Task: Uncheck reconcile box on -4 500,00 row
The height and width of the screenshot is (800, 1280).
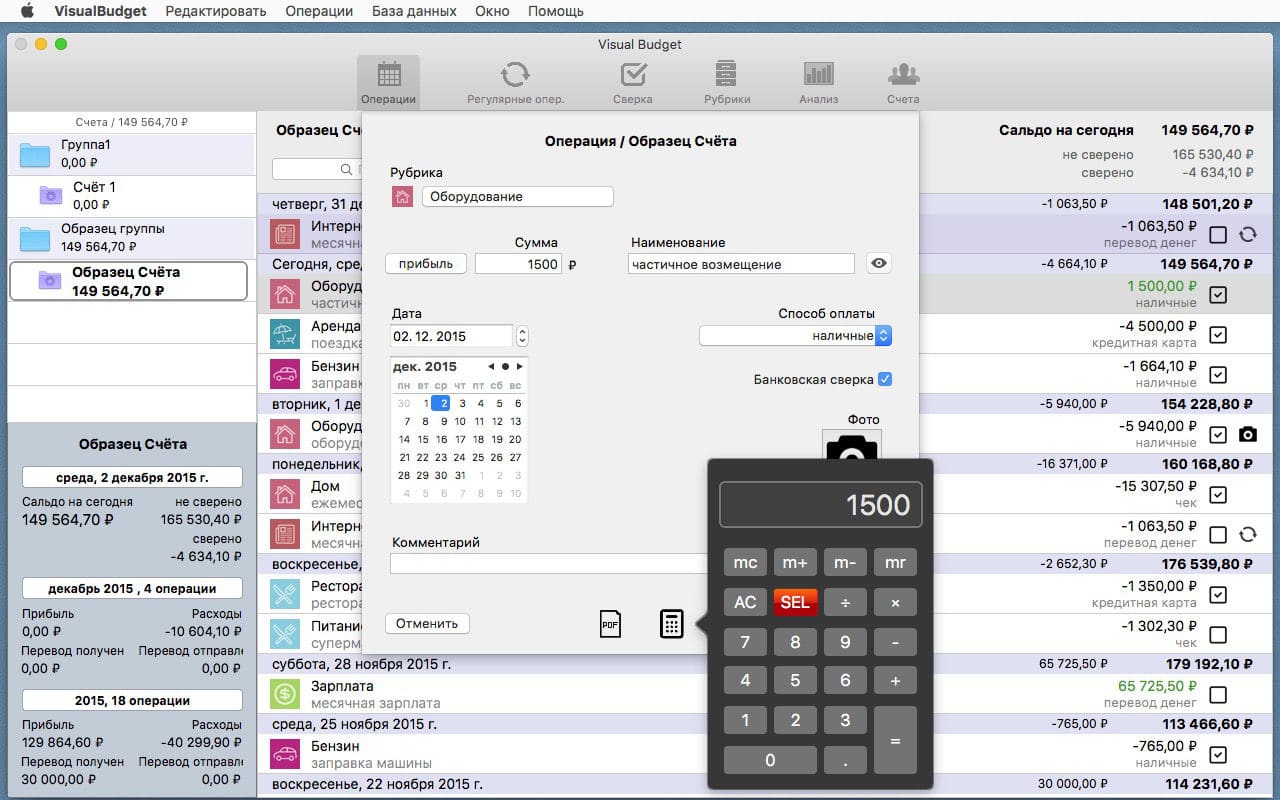Action: (x=1218, y=335)
